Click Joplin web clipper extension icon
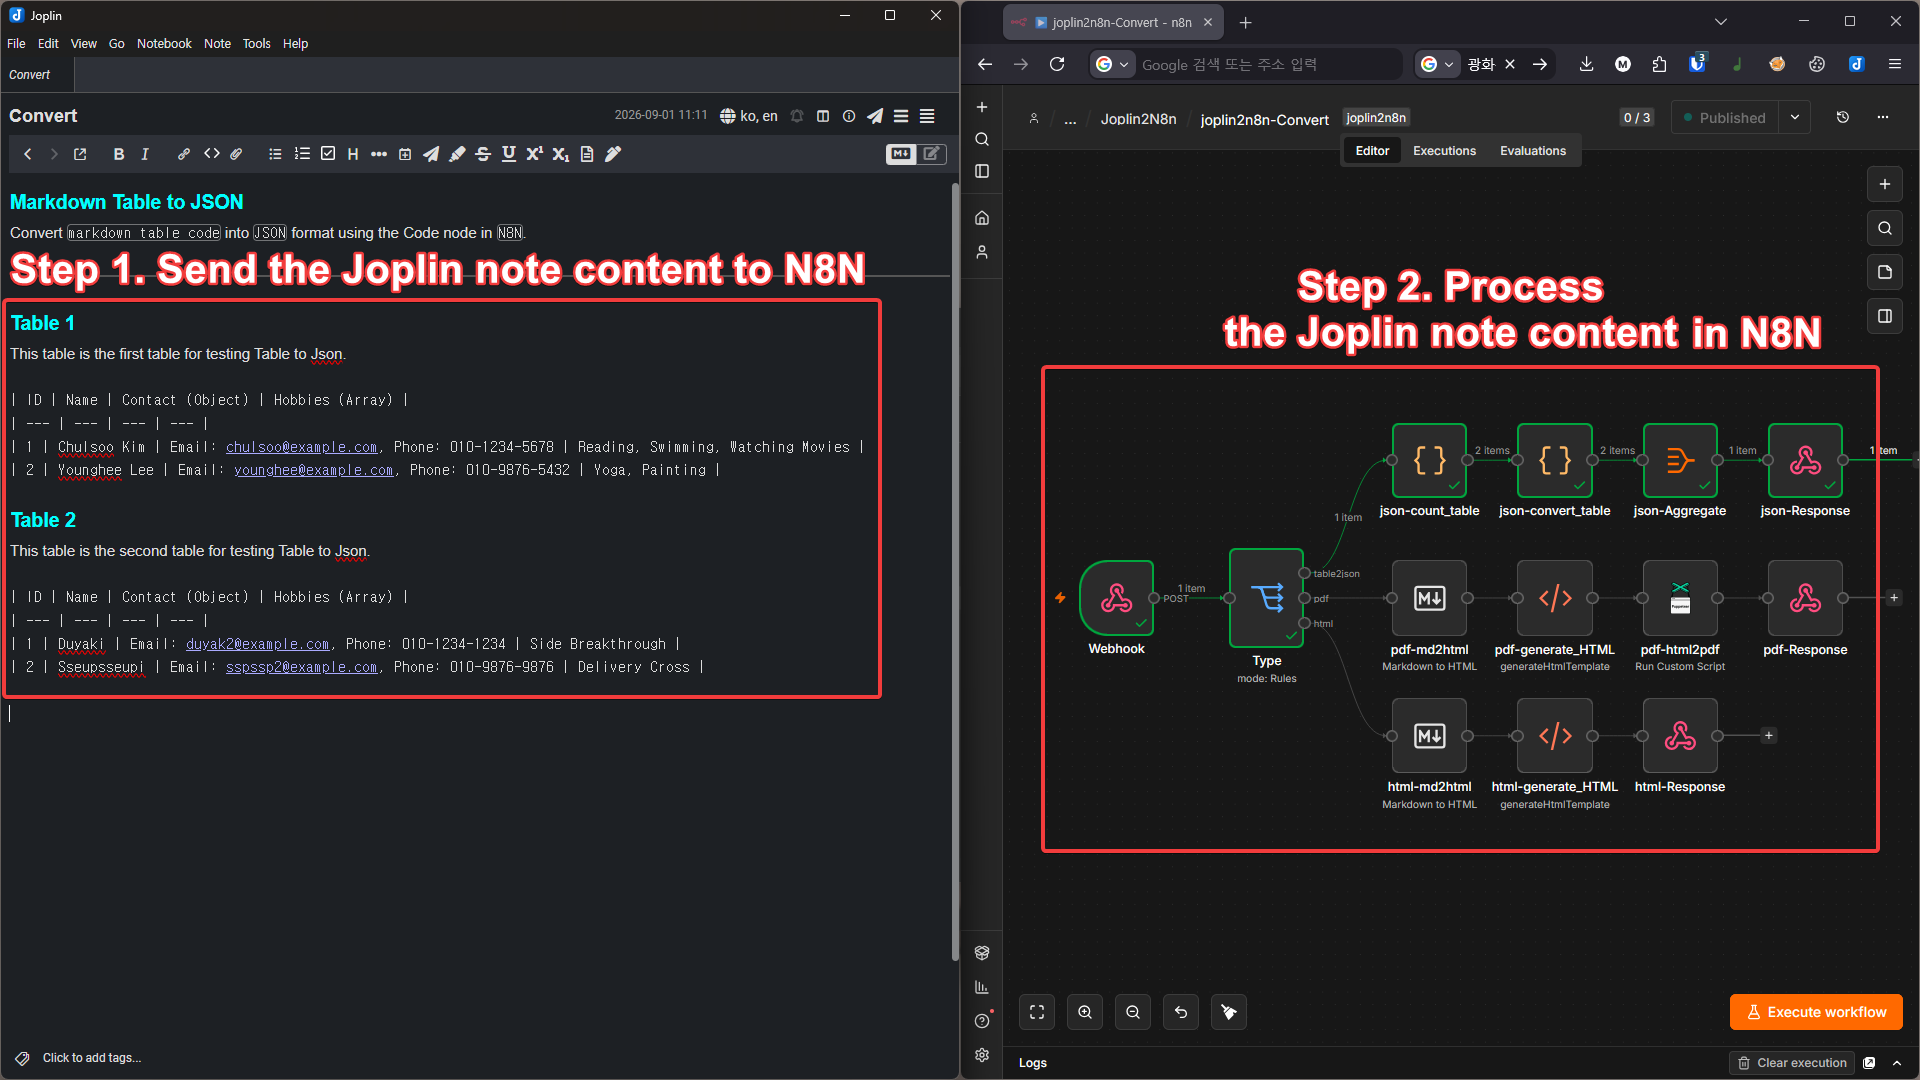The height and width of the screenshot is (1080, 1920). pos(1856,64)
